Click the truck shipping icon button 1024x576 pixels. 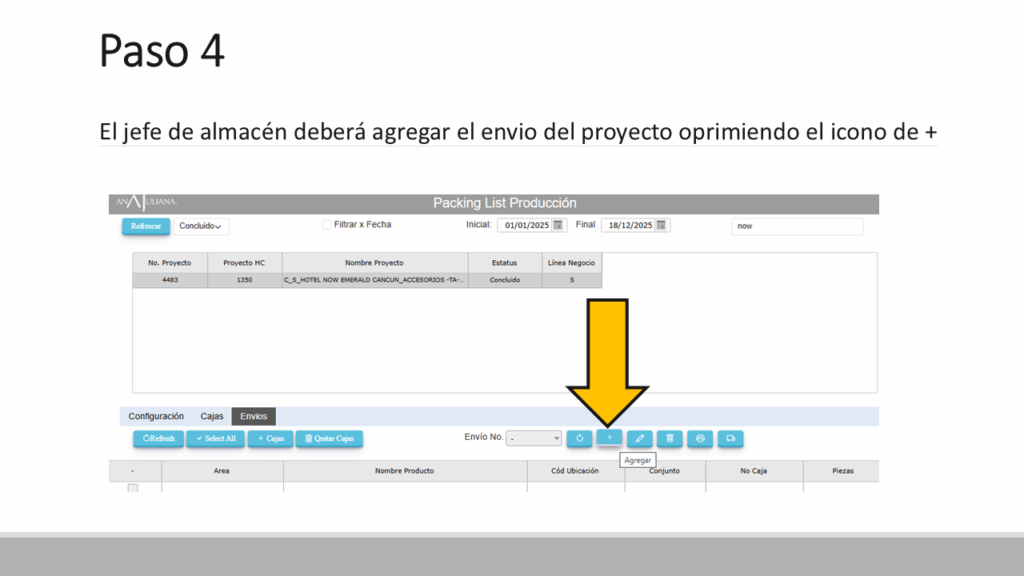tap(730, 438)
